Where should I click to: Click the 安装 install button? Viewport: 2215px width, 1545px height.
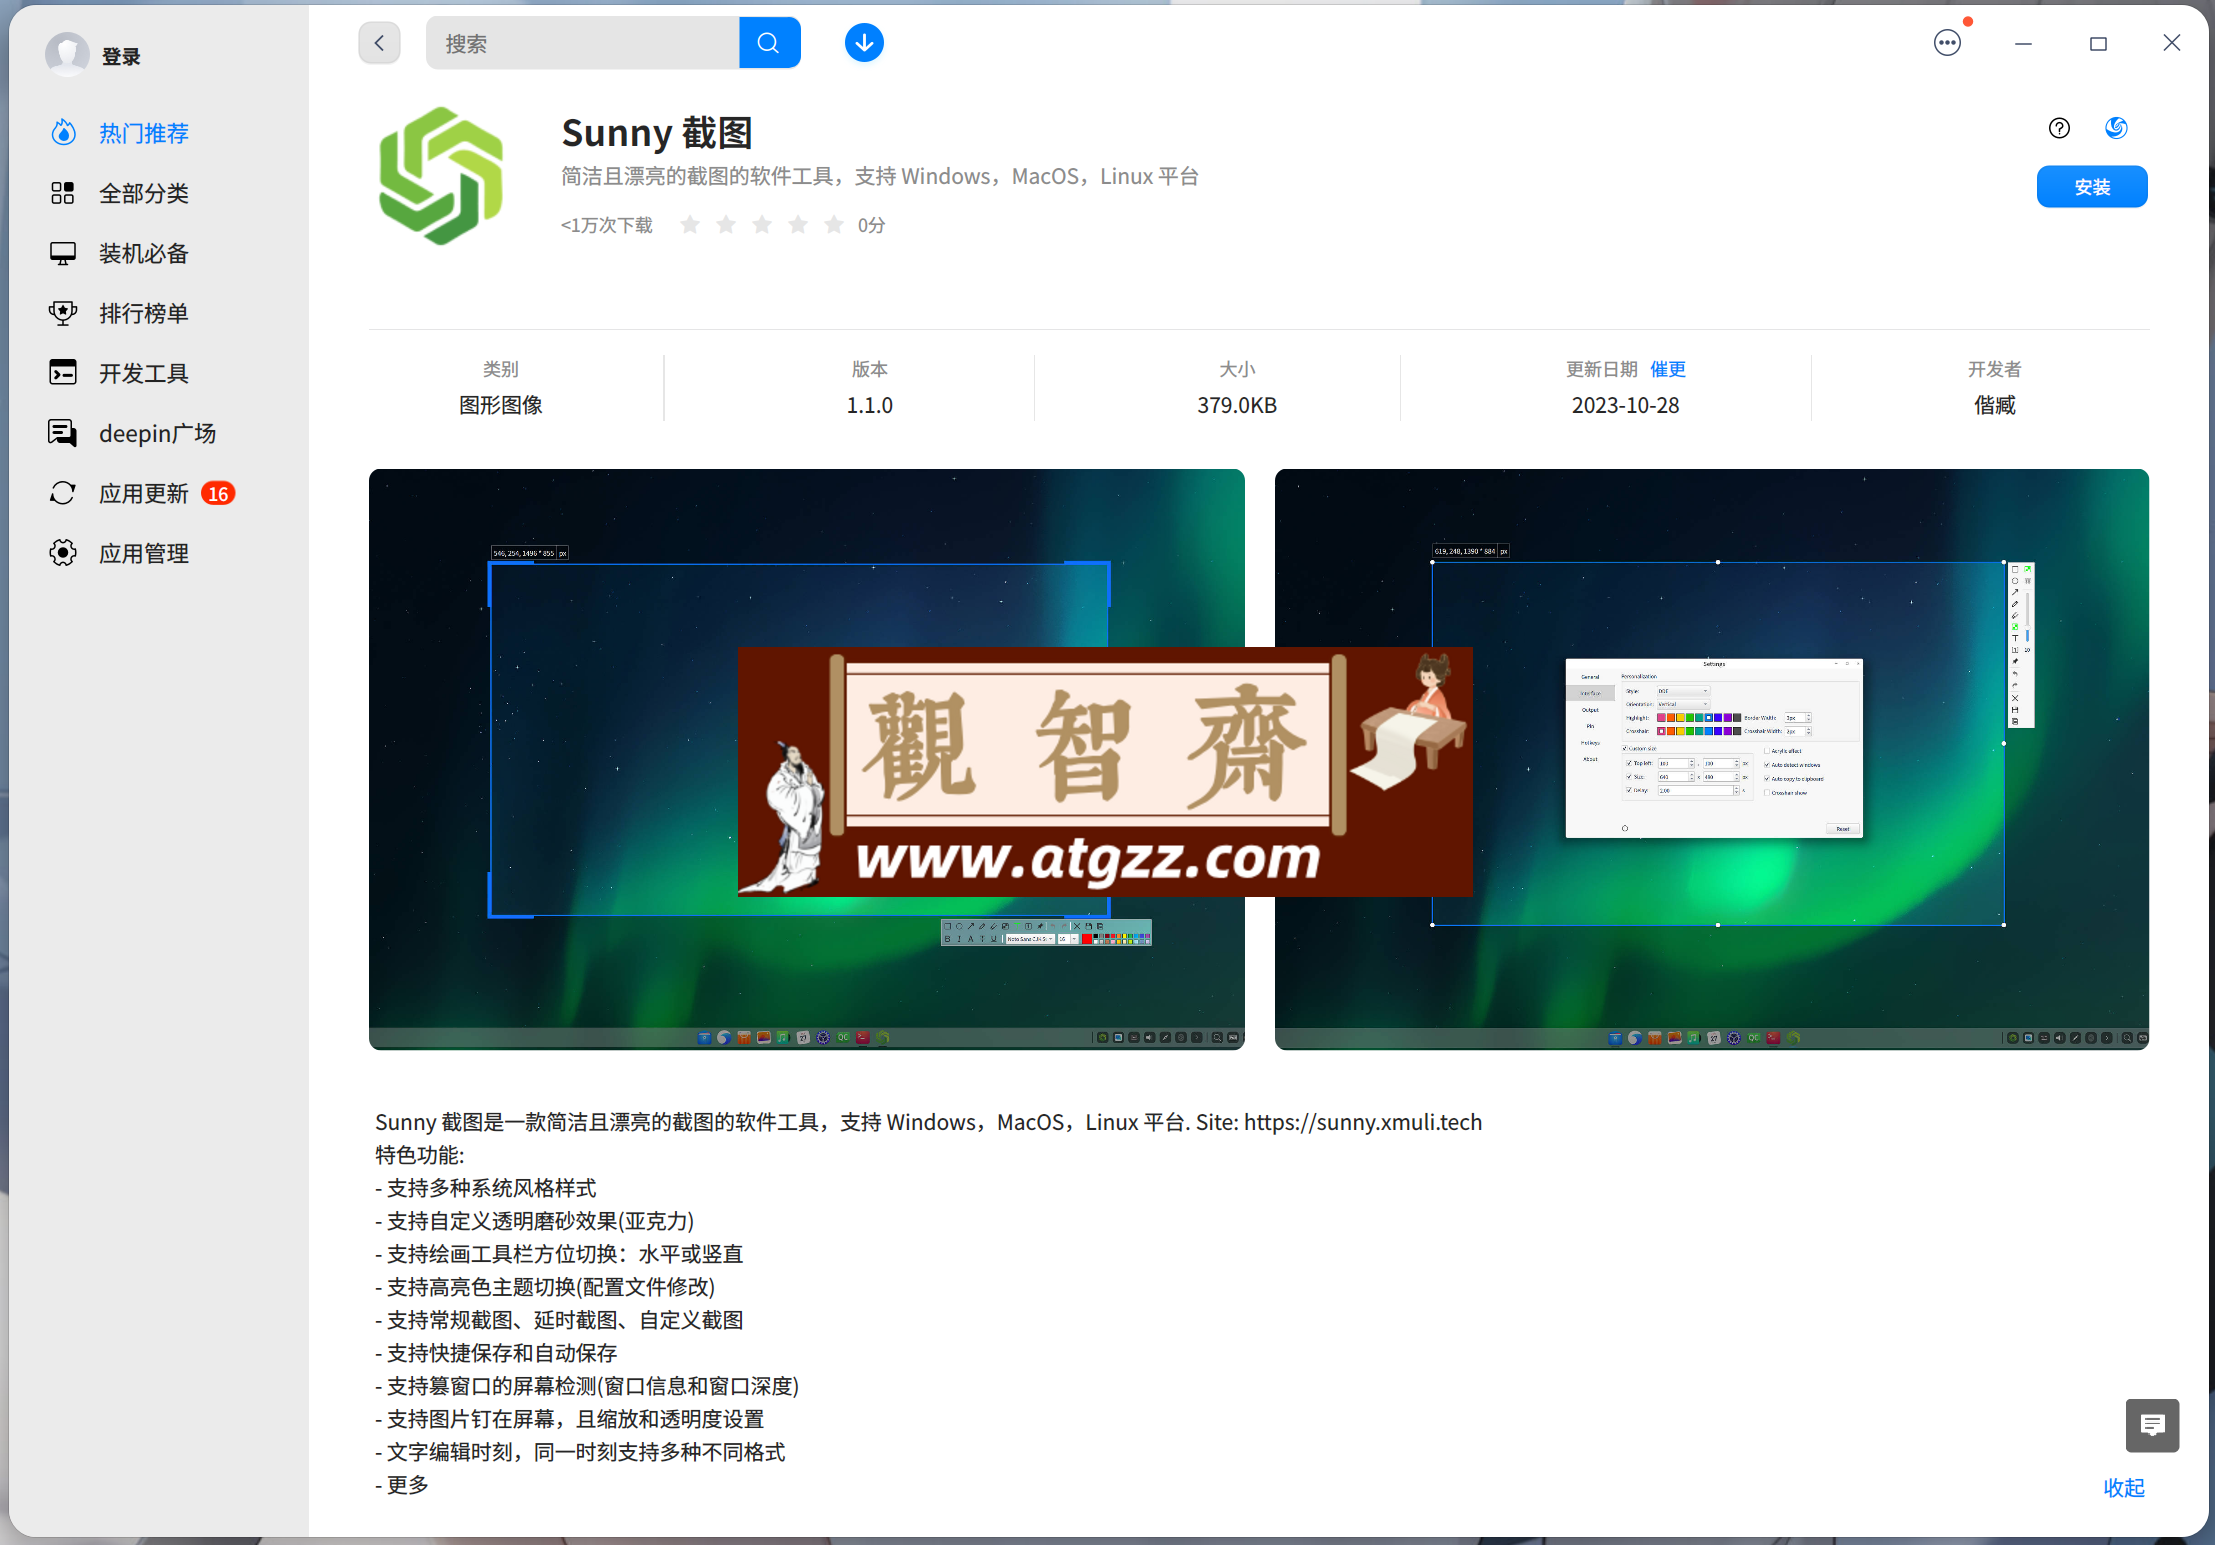tap(2092, 187)
